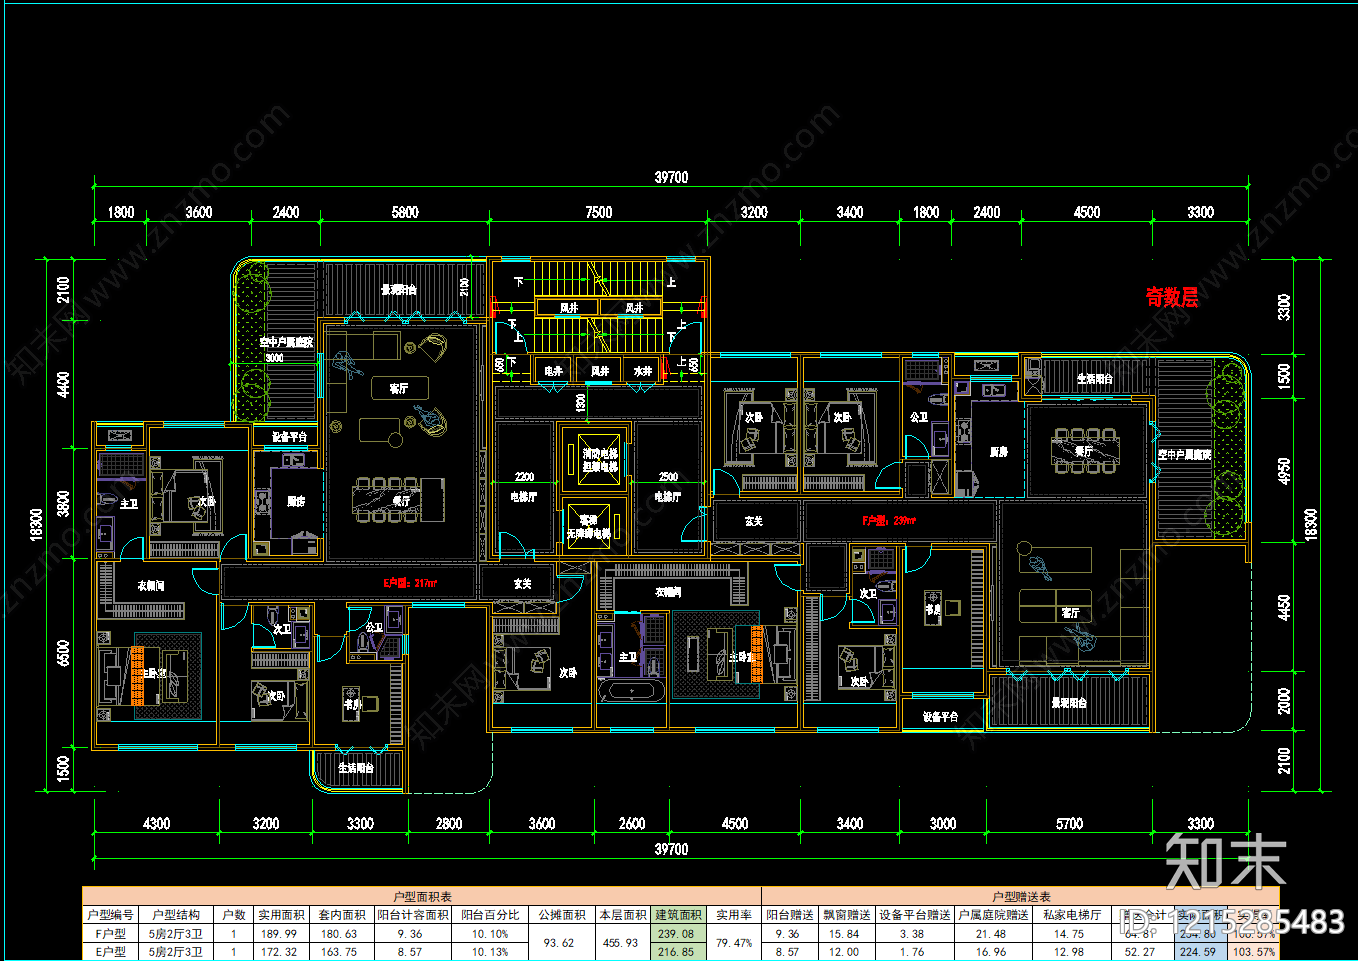This screenshot has height=961, width=1358.
Task: Select the 4950 vertical dimension on the right
Action: point(1284,471)
